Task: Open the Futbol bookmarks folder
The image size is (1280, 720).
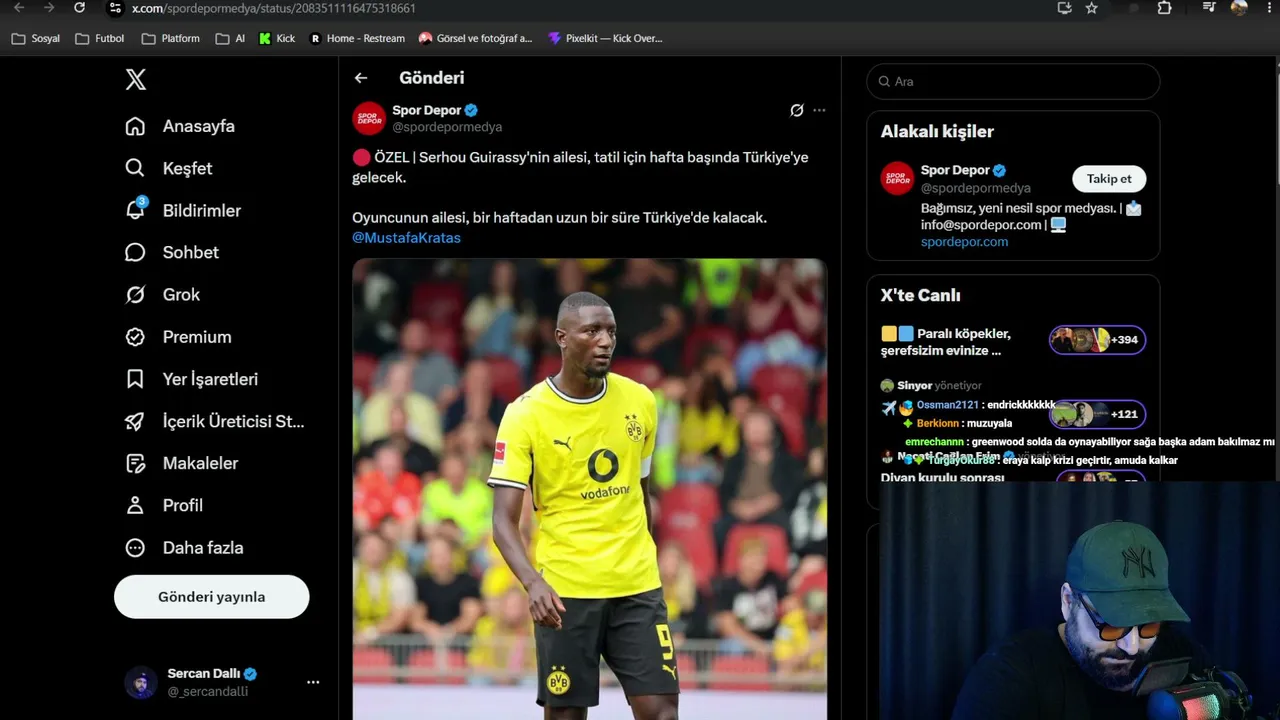Action: [100, 38]
